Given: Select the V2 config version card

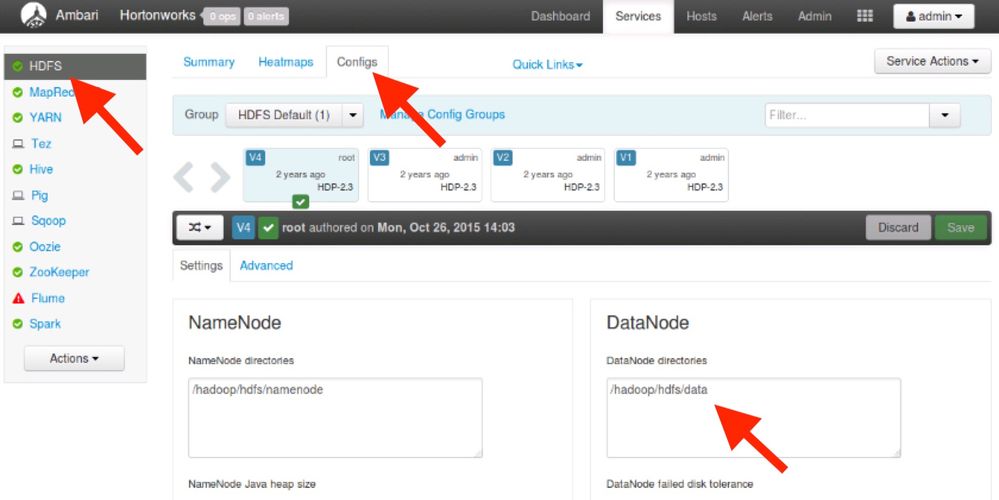Looking at the screenshot, I should tap(547, 175).
